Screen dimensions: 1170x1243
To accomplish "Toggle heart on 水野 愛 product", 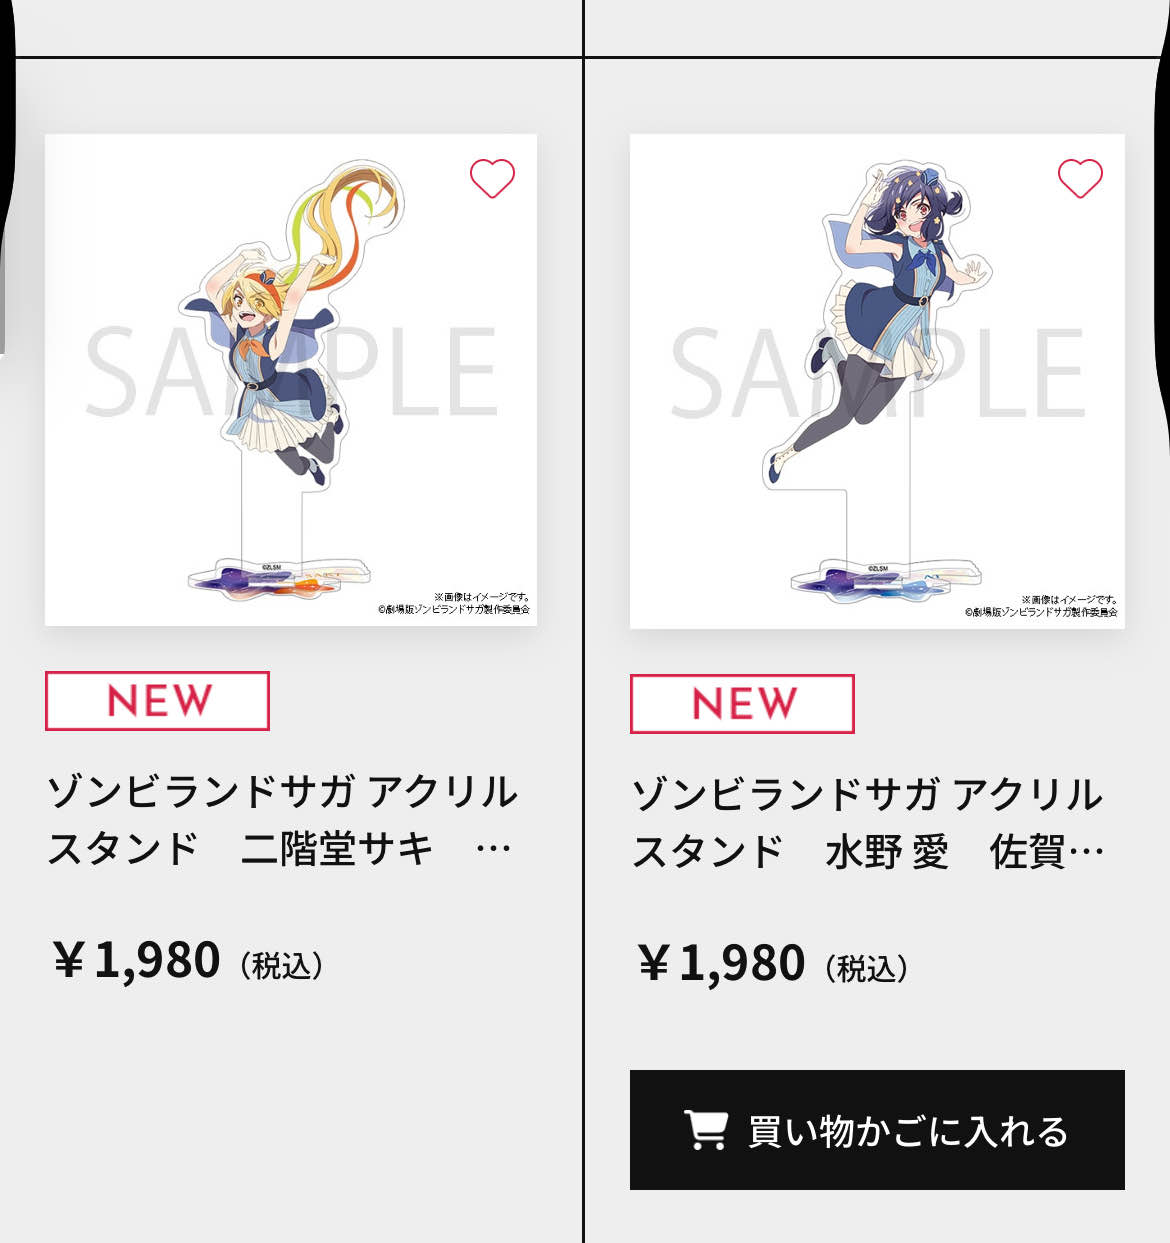I will (x=1080, y=179).
